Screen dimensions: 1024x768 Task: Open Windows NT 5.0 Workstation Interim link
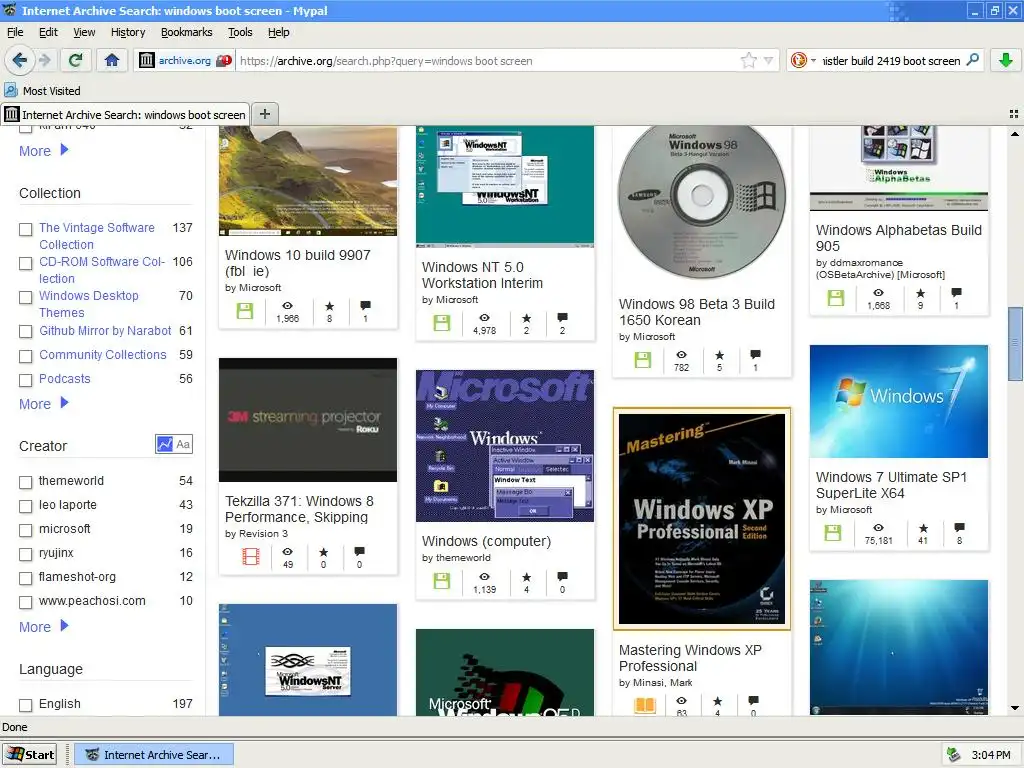[x=483, y=275]
